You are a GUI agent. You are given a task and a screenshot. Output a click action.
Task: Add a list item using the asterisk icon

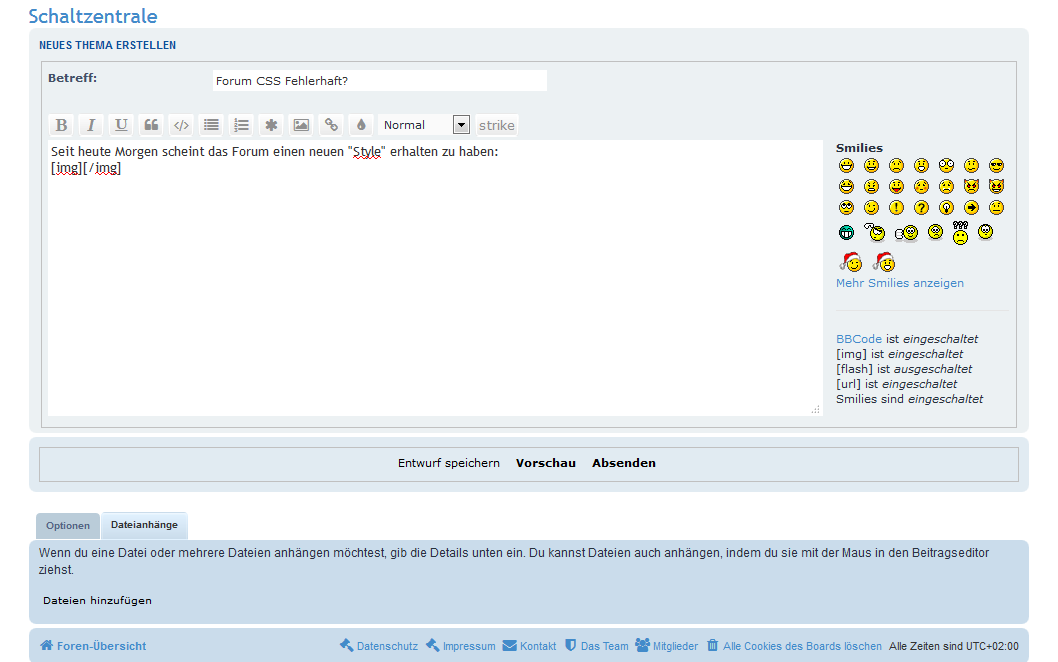271,125
